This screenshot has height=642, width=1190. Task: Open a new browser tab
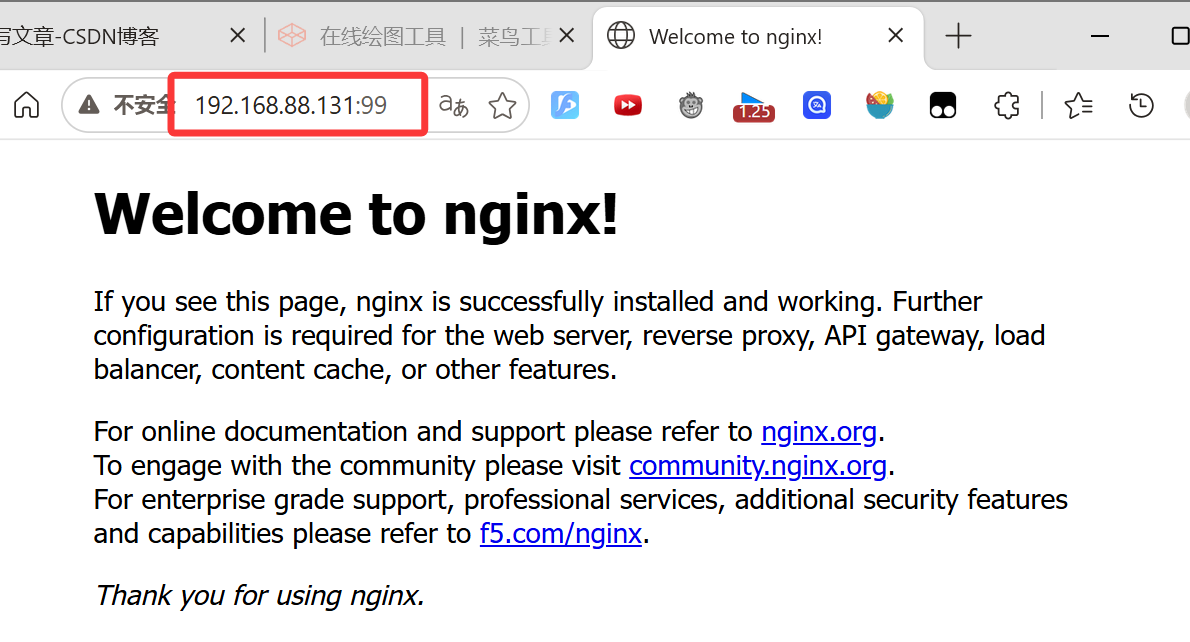958,36
